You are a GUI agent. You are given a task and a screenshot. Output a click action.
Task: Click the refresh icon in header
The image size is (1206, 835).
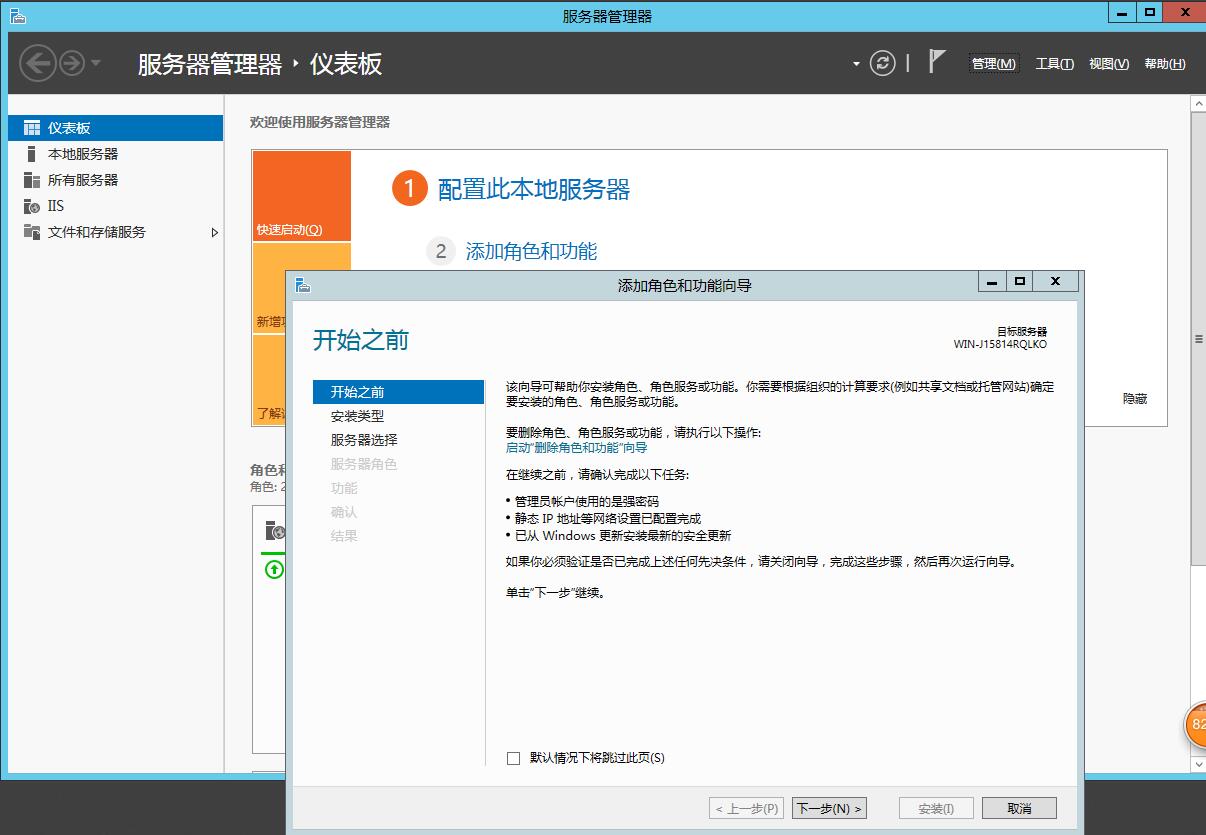tap(882, 64)
